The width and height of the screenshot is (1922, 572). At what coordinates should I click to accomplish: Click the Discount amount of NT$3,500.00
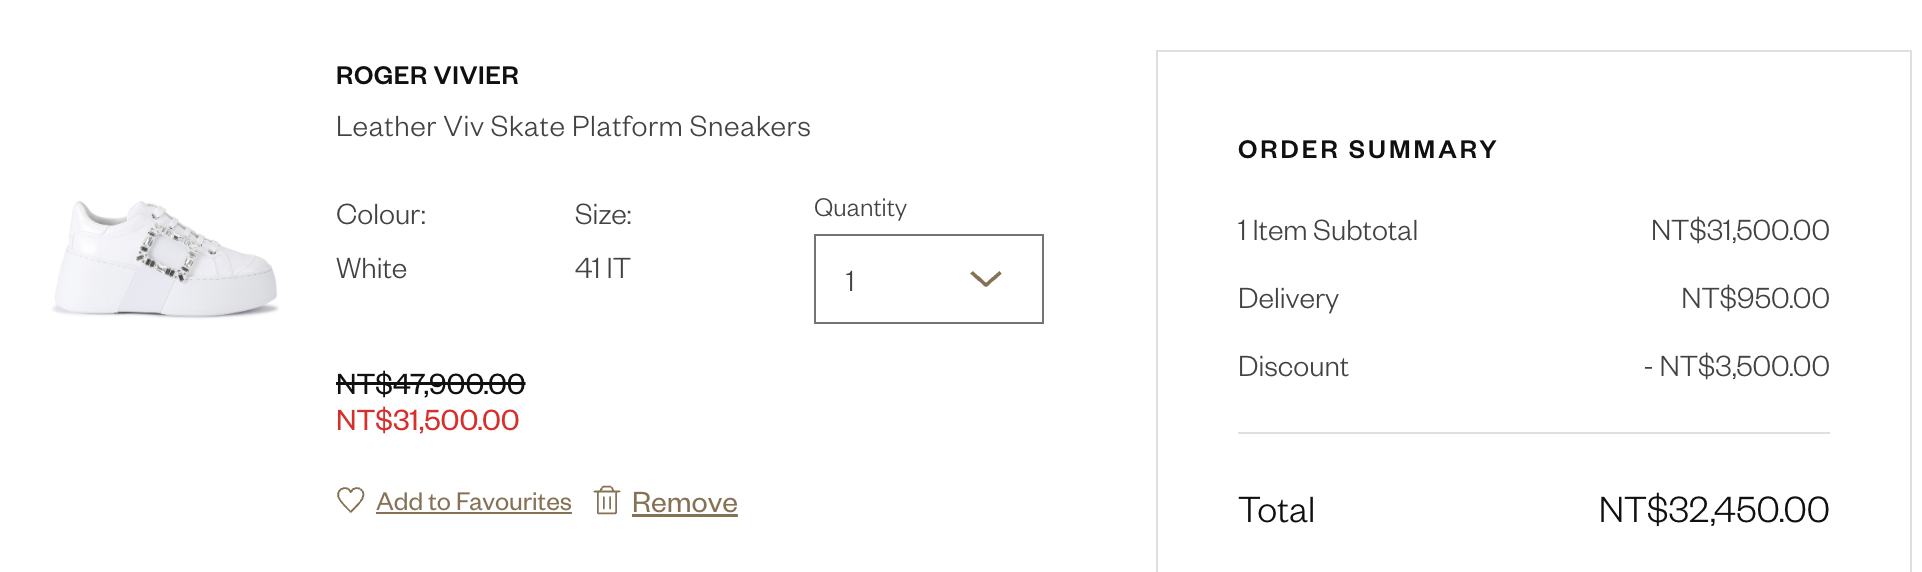1736,367
